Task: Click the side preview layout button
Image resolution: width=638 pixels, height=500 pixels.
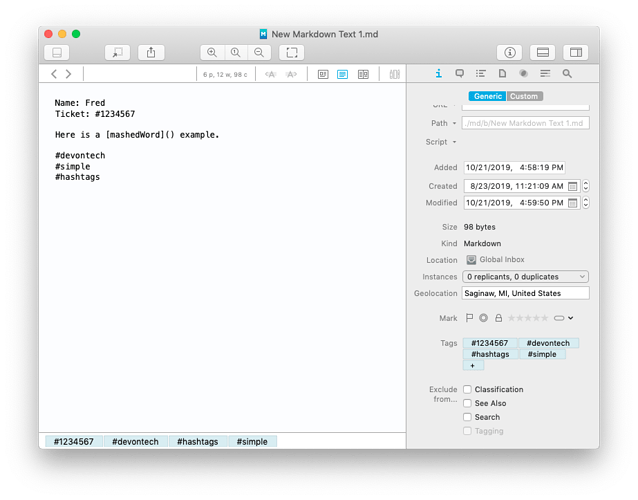Action: coord(576,52)
